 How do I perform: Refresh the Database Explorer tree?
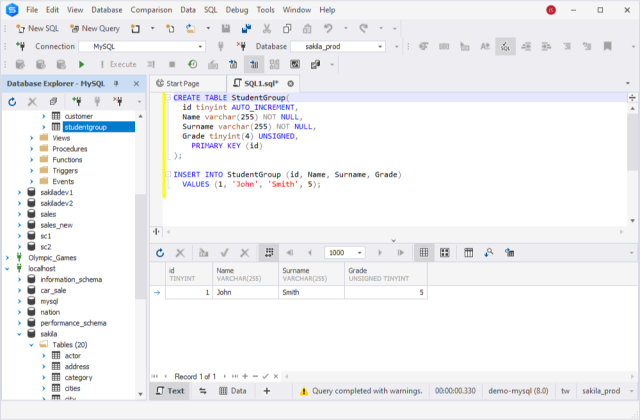coord(12,102)
